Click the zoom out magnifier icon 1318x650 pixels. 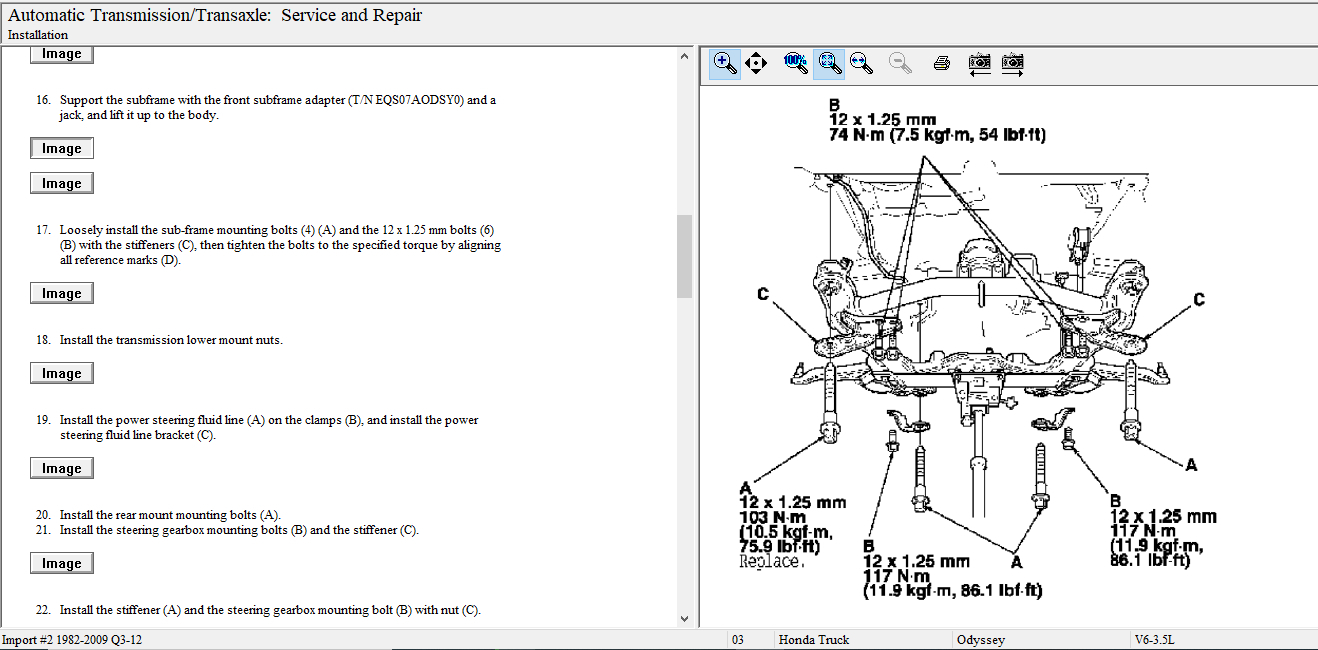[x=900, y=63]
